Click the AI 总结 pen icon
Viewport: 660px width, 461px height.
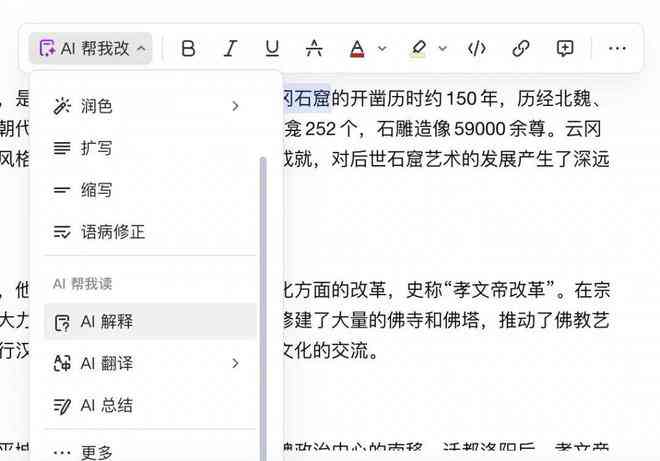tap(62, 406)
